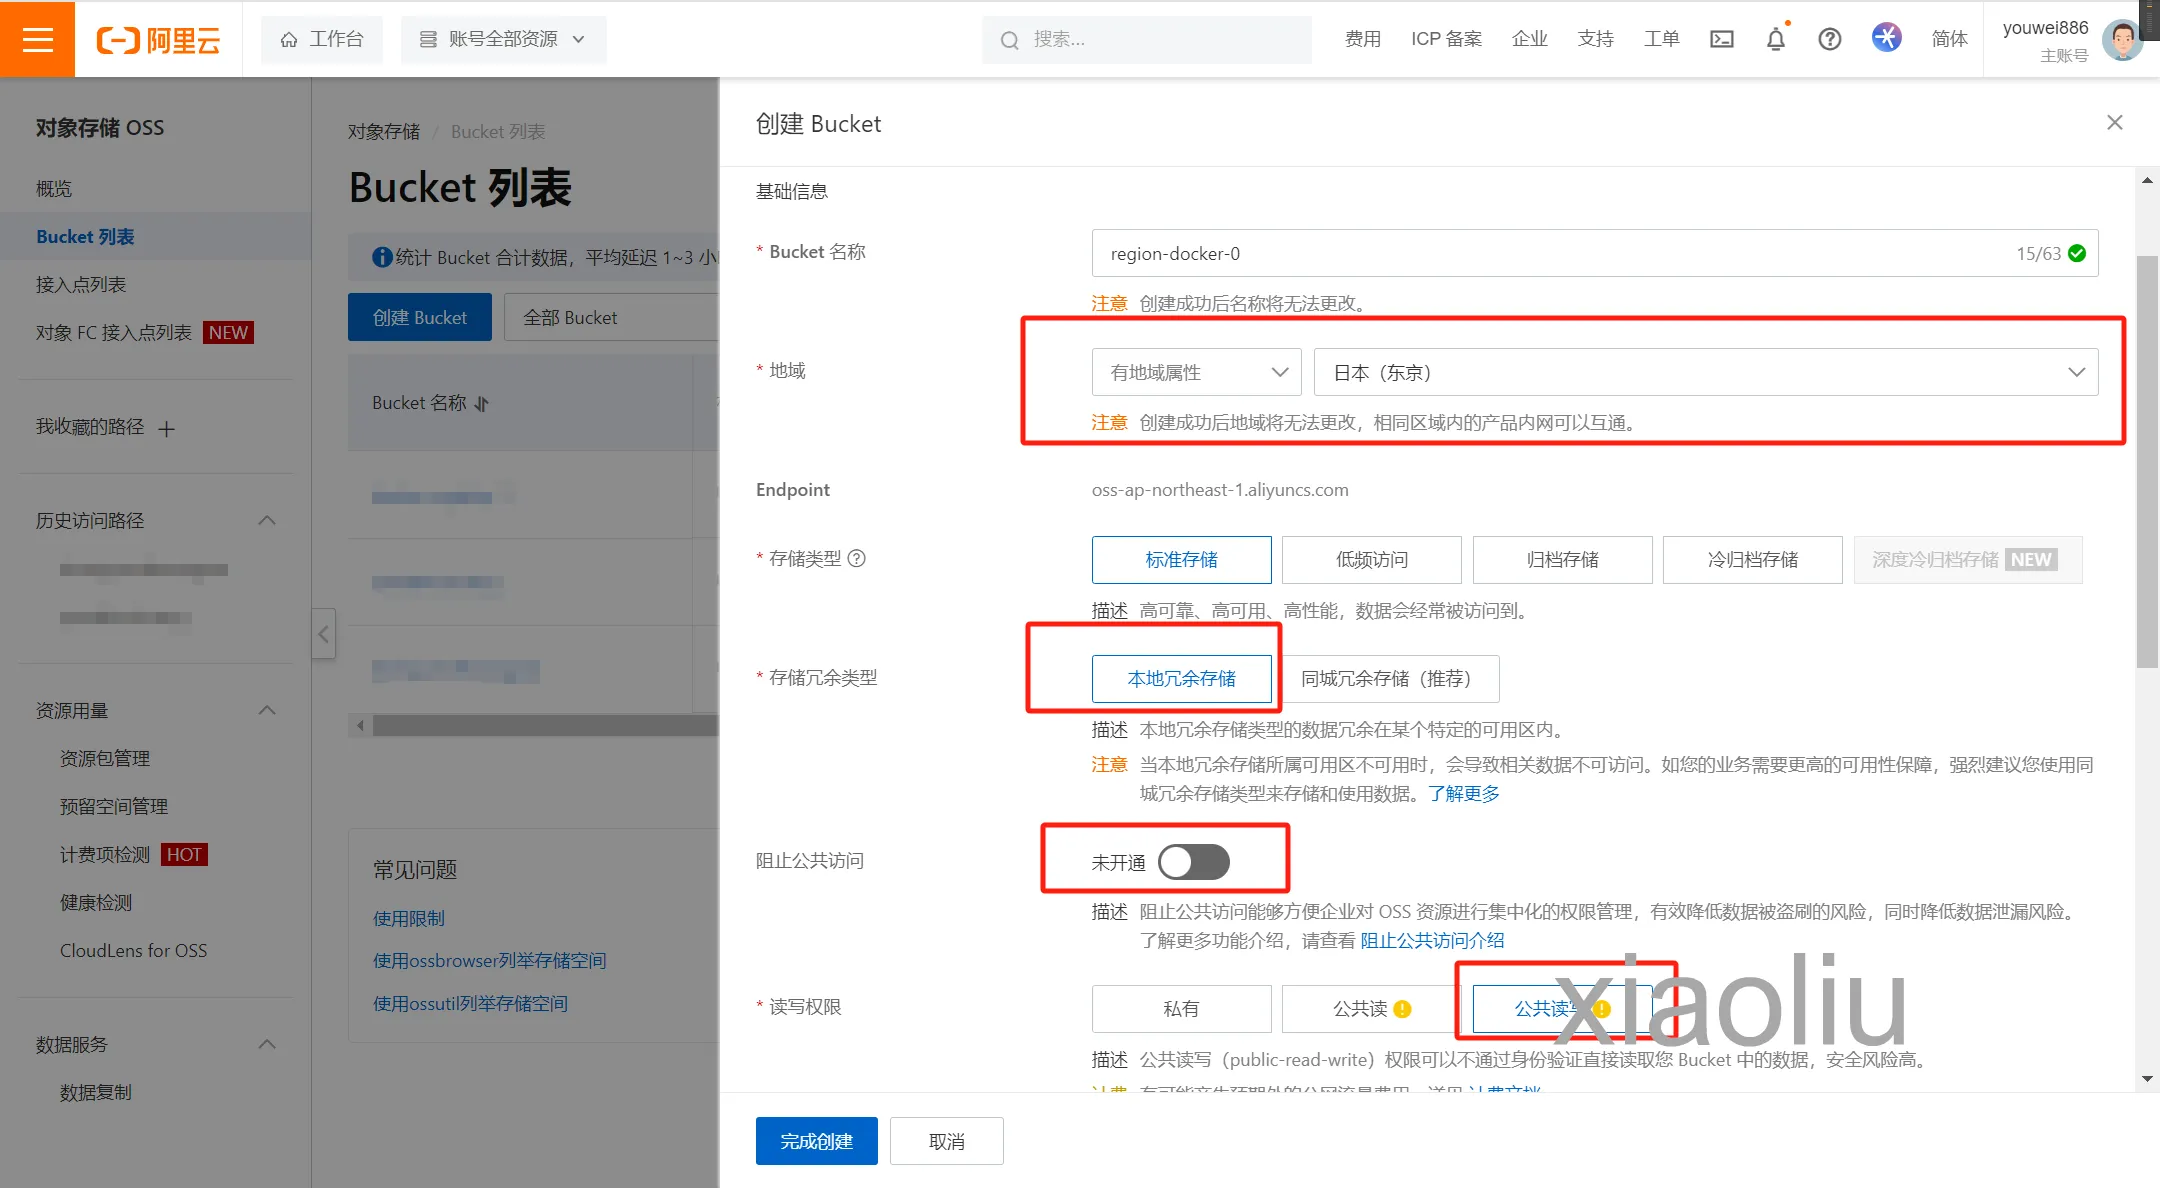Toggle the Block Public Access switch
This screenshot has width=2160, height=1188.
point(1193,862)
